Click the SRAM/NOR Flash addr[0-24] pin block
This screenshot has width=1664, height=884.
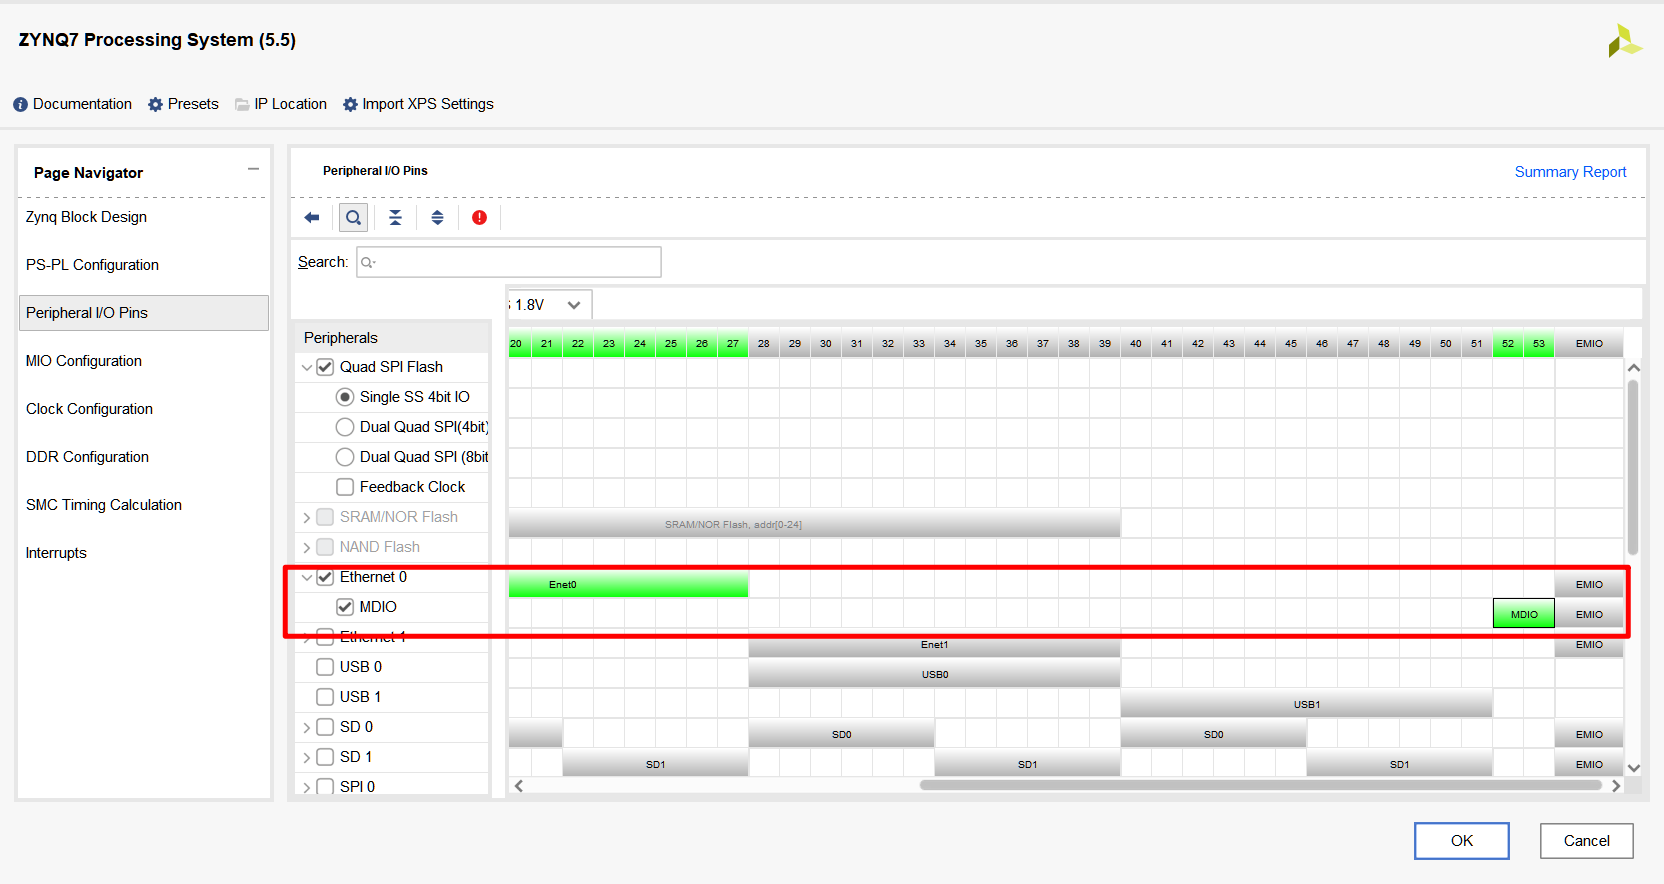(x=814, y=525)
